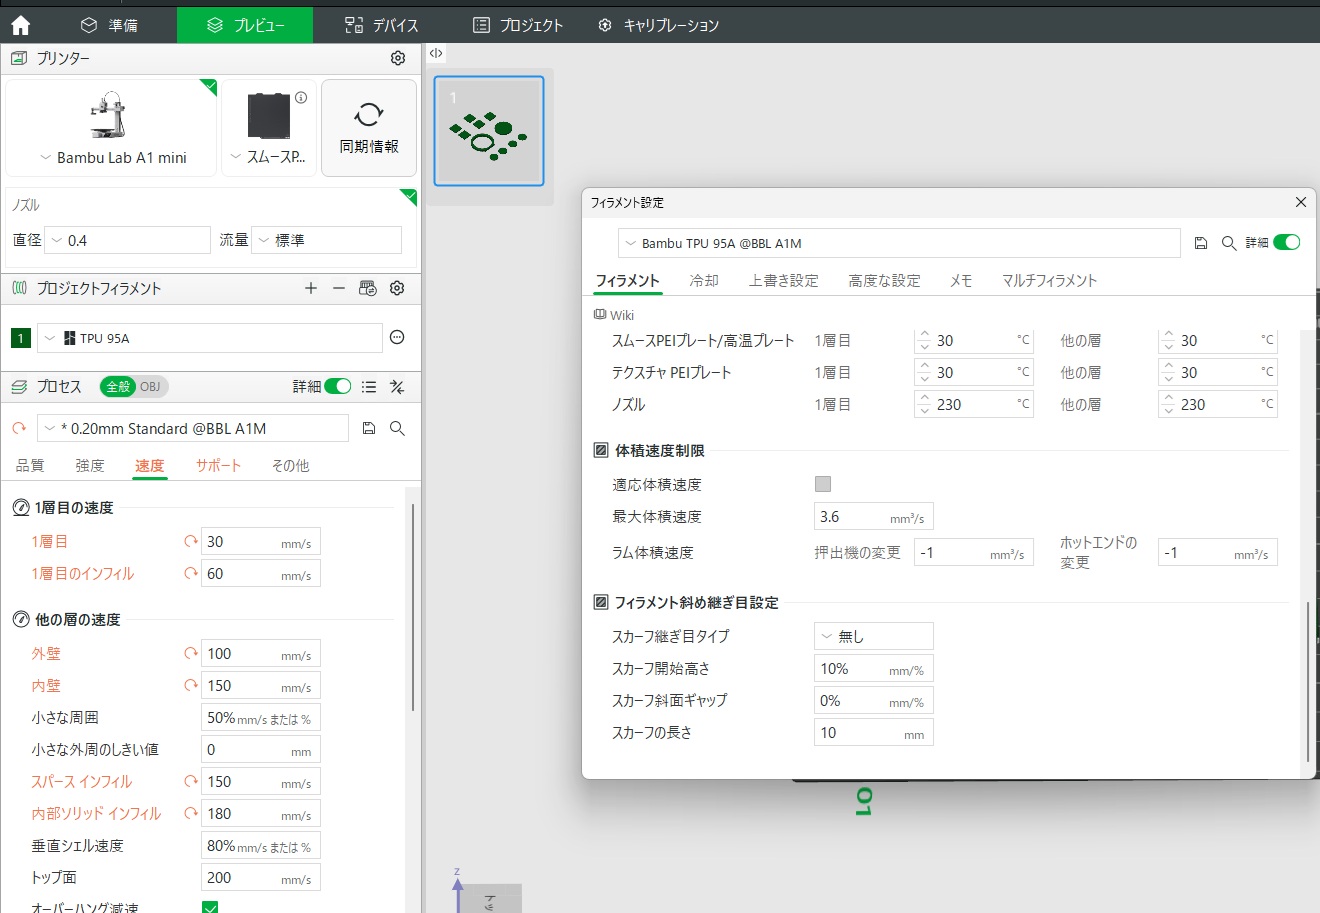Click the Home icon in top bar

(21, 25)
